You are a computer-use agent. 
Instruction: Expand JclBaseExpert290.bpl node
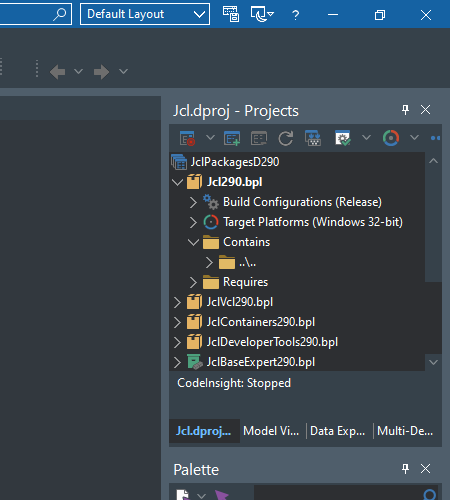(x=177, y=362)
